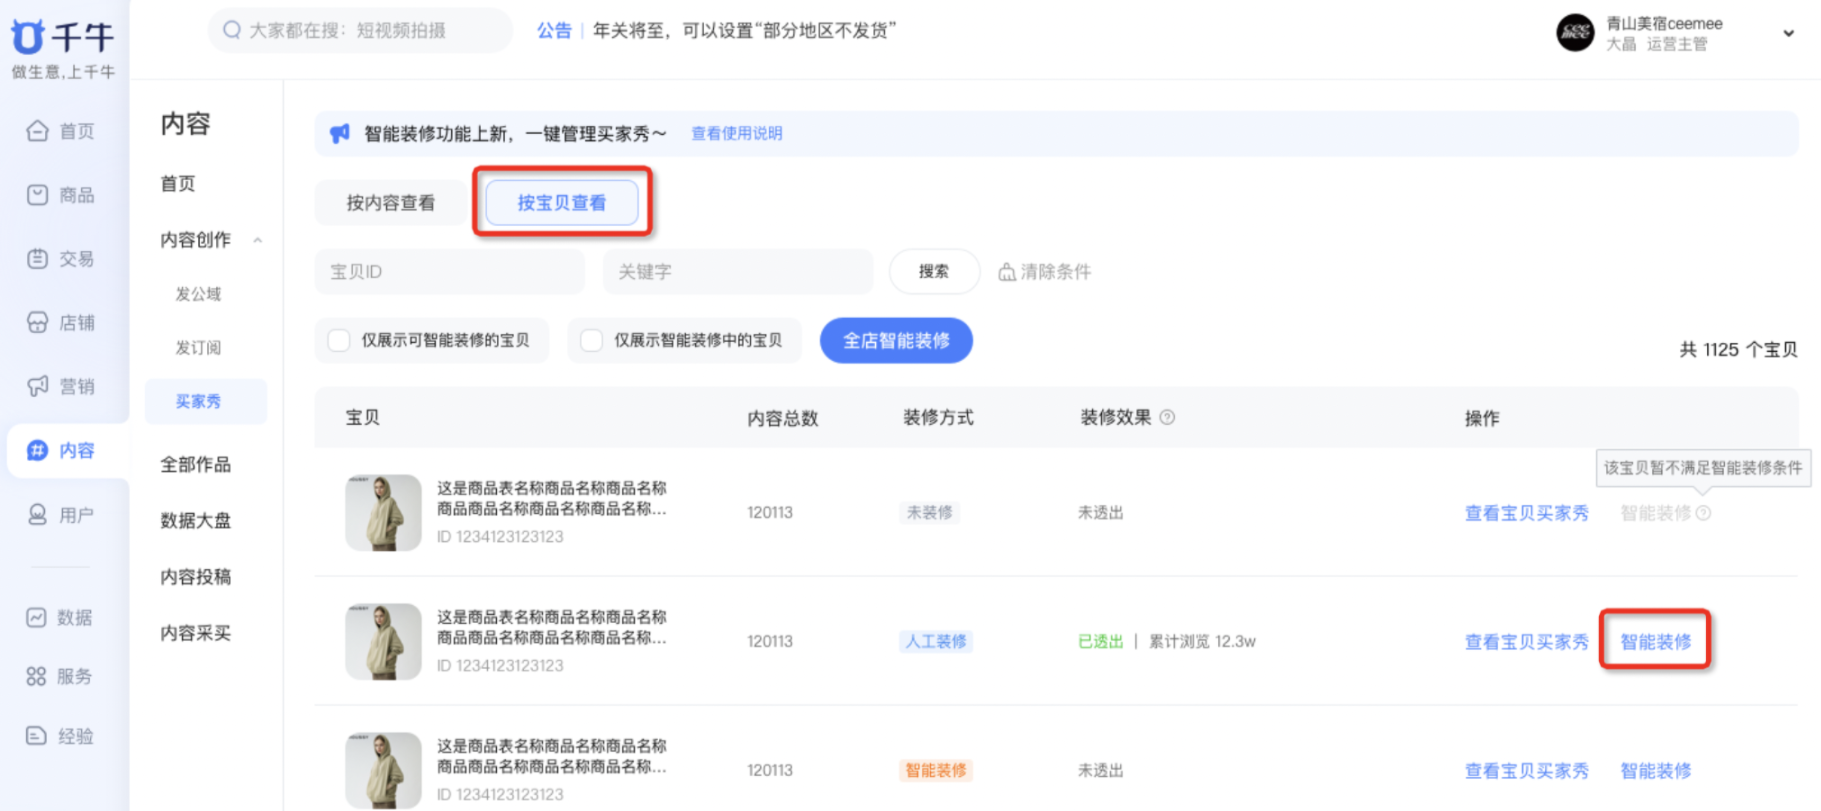Image resolution: width=1821 pixels, height=811 pixels.
Task: Check 仅展示智能装修中的宝贝 checkbox
Action: pos(592,340)
